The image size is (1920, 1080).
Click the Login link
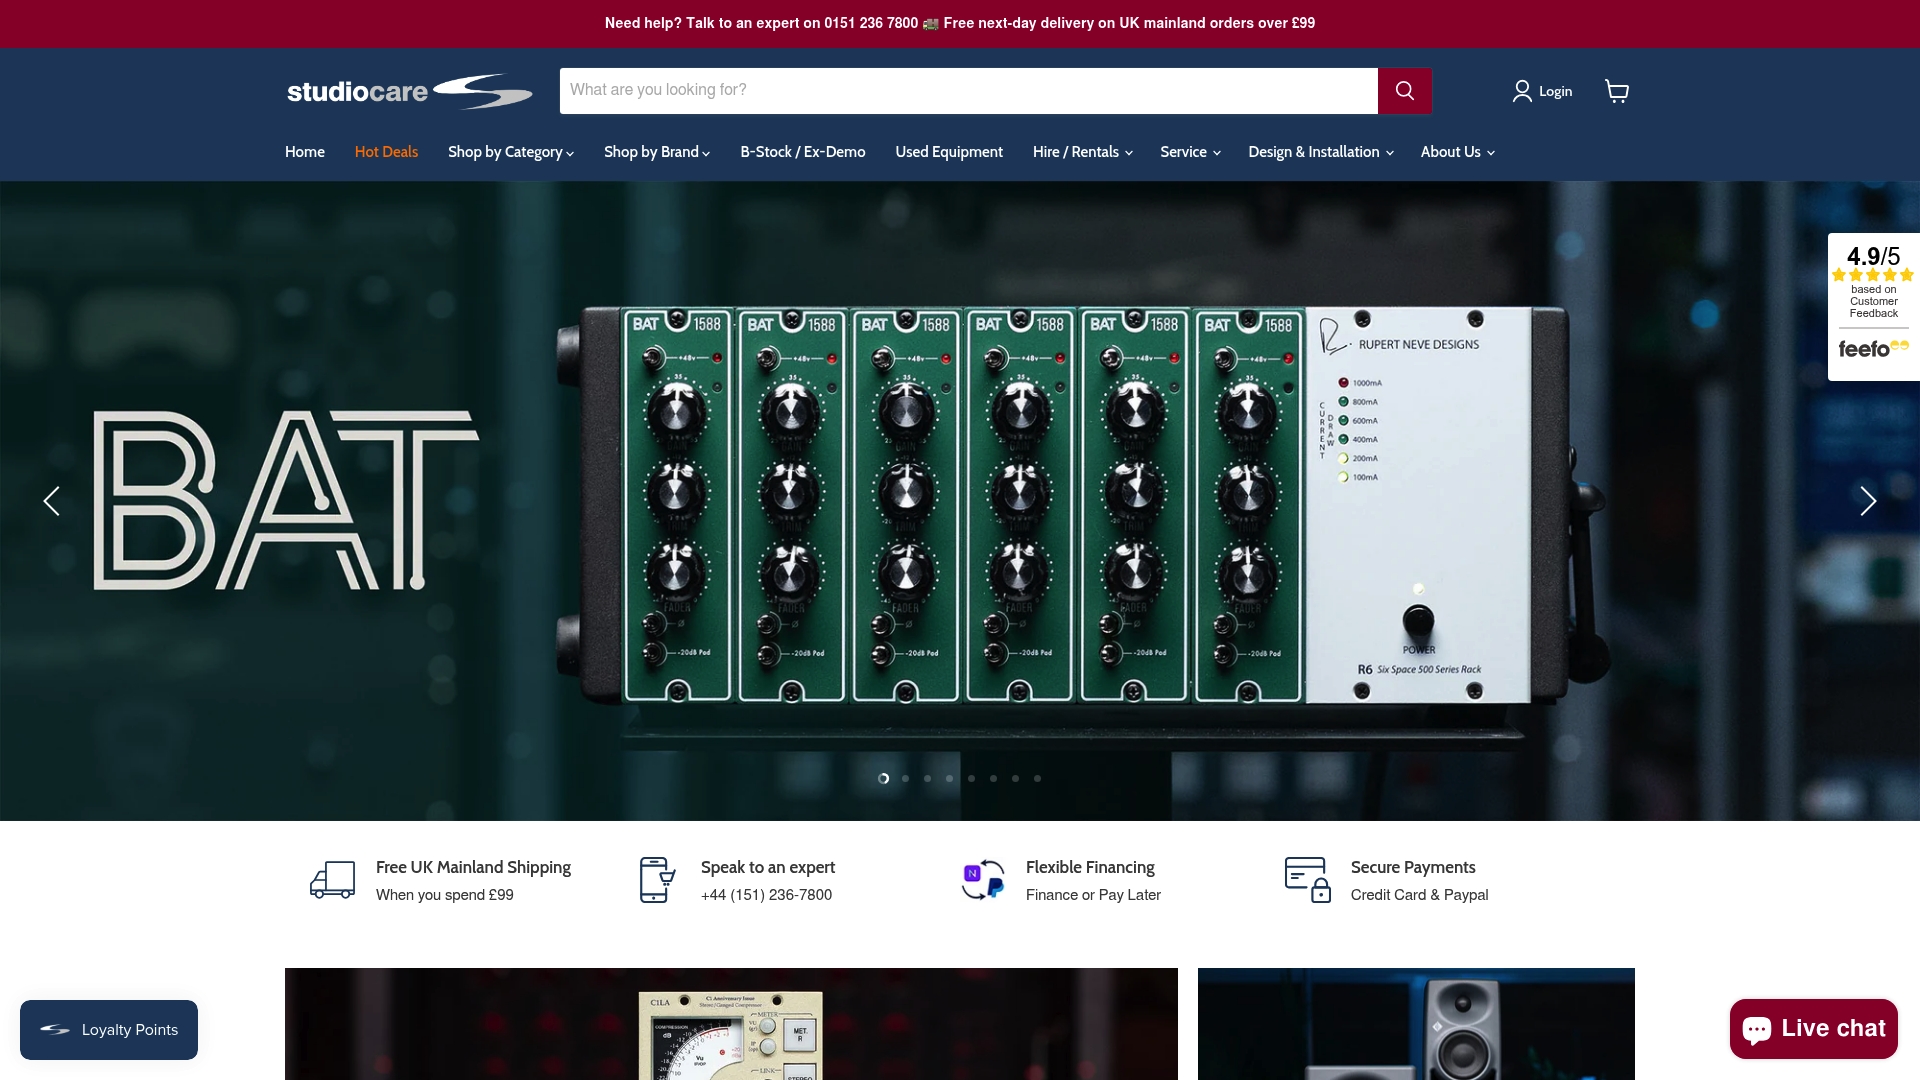pyautogui.click(x=1555, y=91)
